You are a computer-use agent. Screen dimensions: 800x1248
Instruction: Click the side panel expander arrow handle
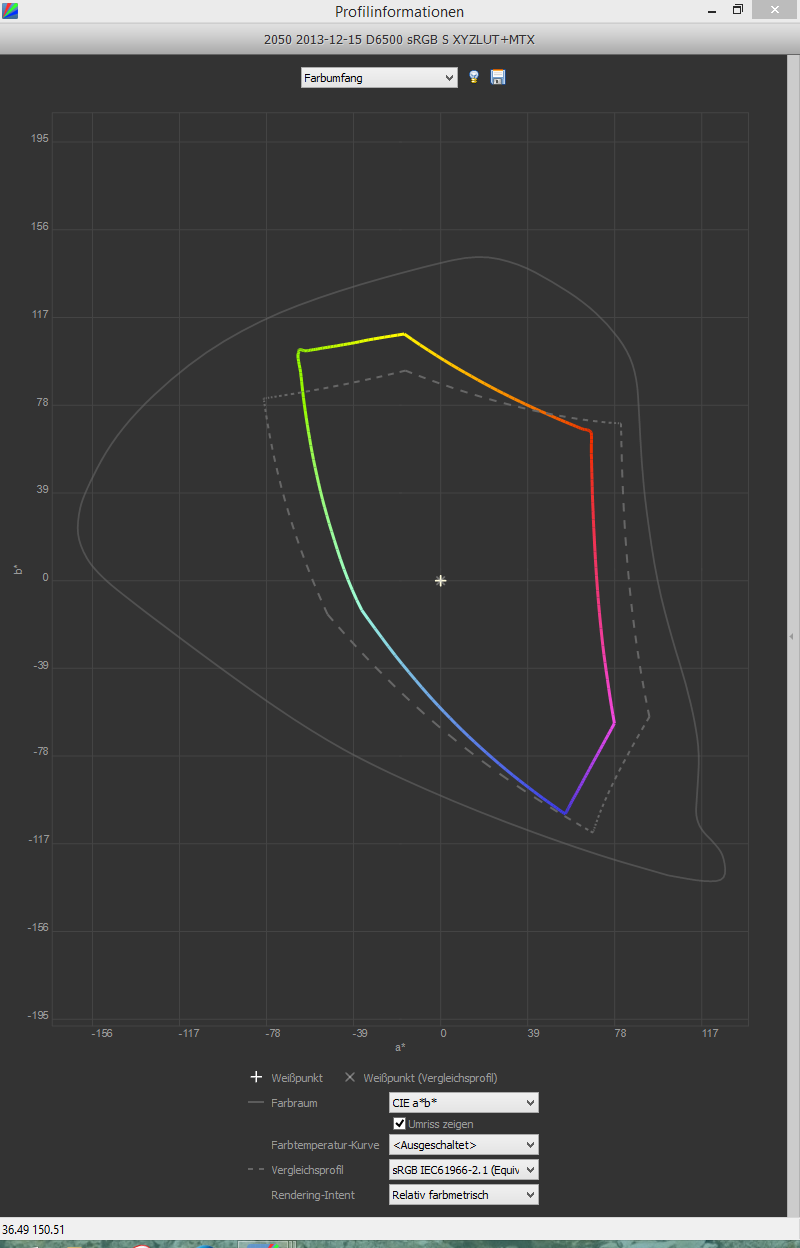791,636
